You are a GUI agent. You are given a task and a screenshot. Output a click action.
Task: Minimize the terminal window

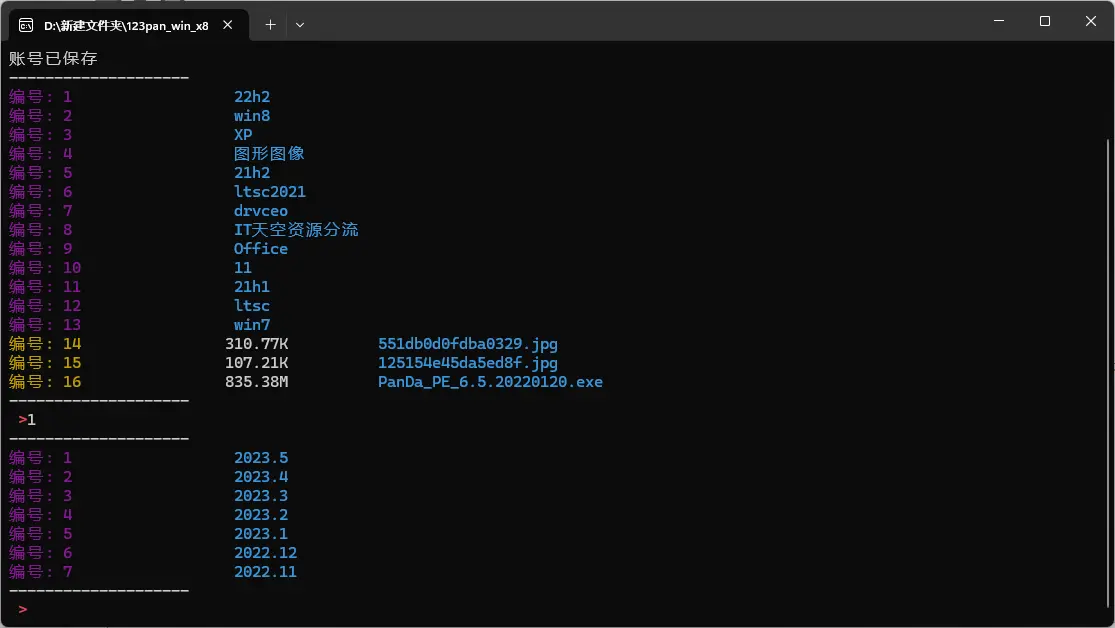pos(998,21)
